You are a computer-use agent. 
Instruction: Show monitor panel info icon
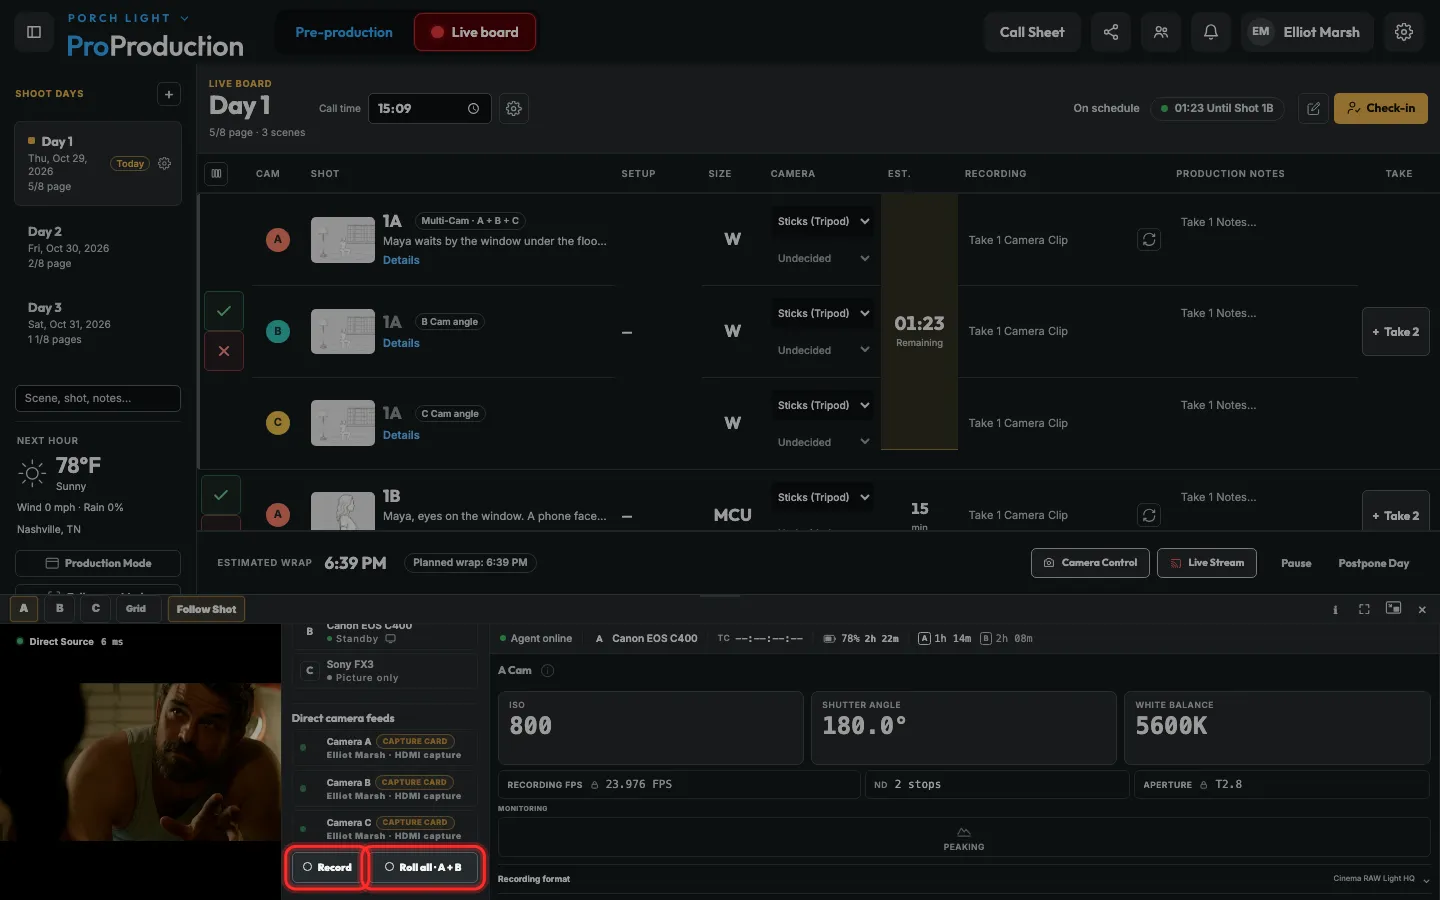[x=1335, y=609]
